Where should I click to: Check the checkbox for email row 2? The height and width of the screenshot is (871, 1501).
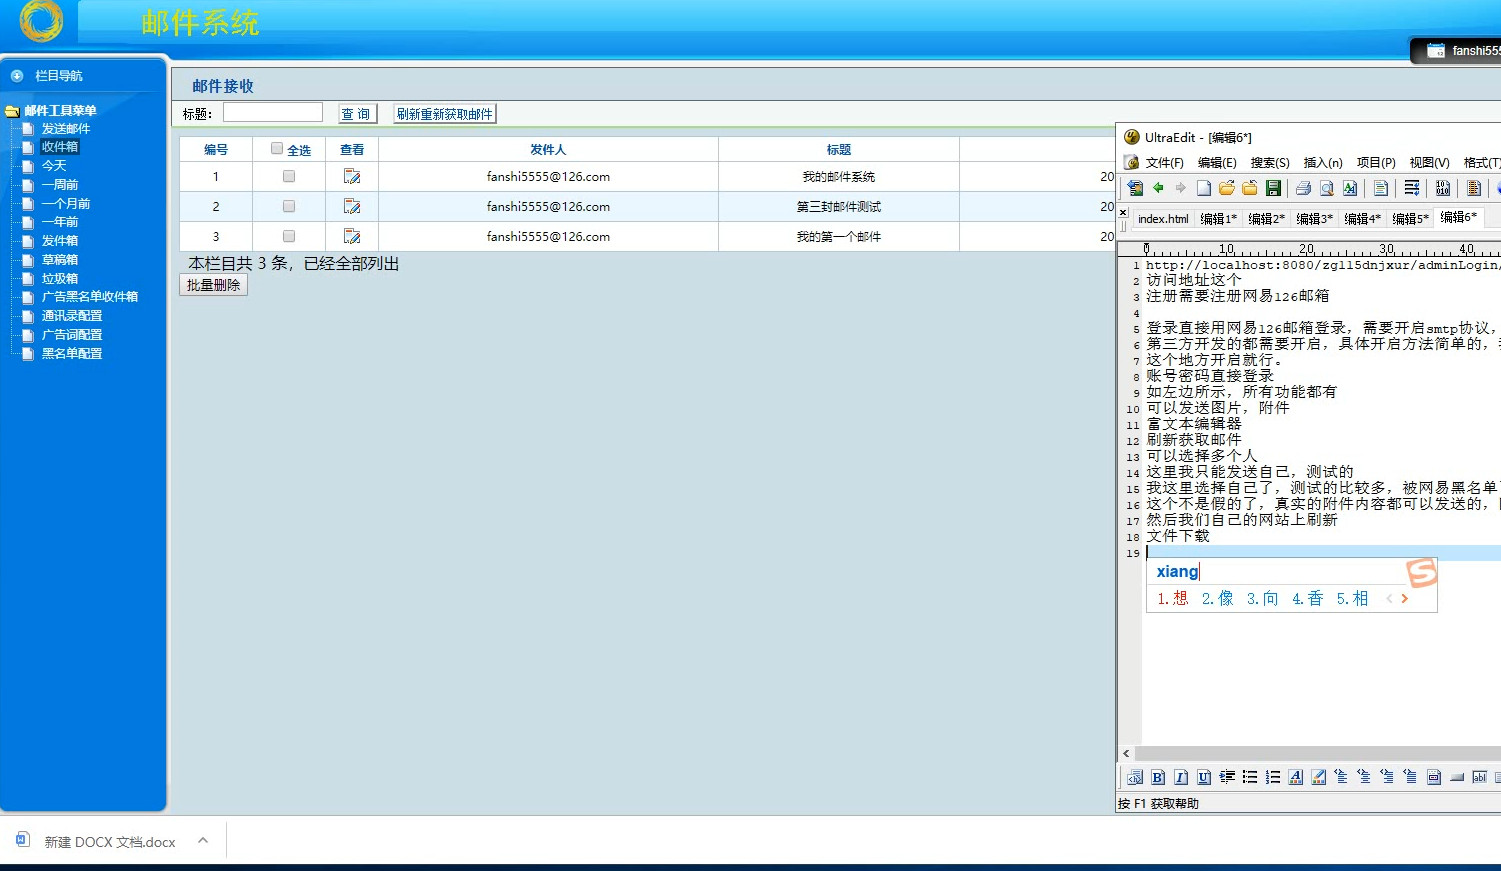(x=289, y=206)
